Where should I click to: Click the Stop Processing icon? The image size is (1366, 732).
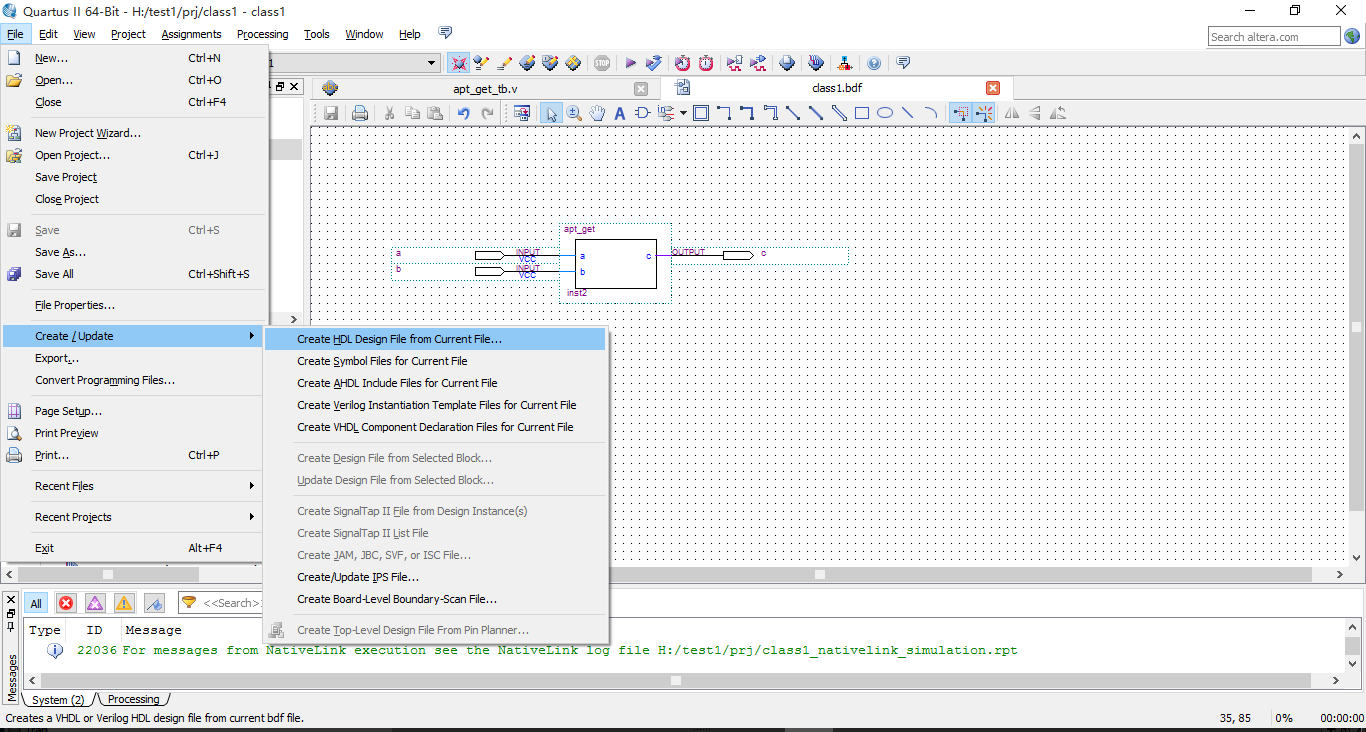tap(602, 63)
